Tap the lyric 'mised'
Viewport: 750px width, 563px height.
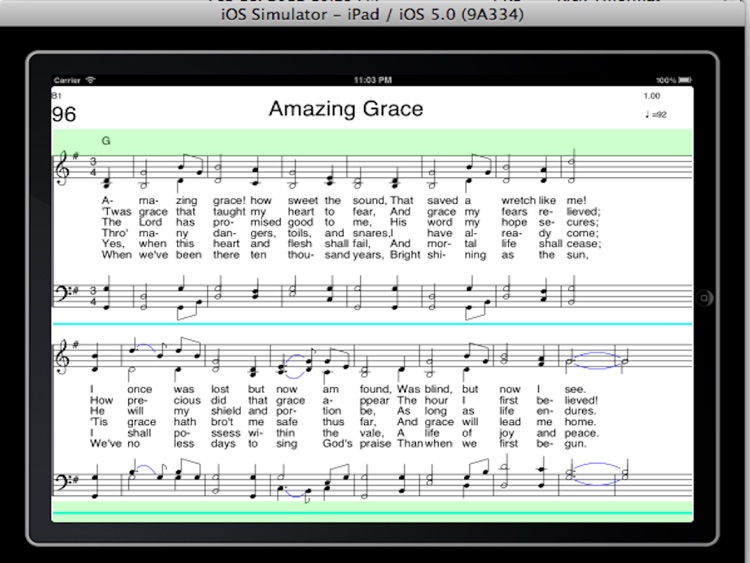[265, 222]
